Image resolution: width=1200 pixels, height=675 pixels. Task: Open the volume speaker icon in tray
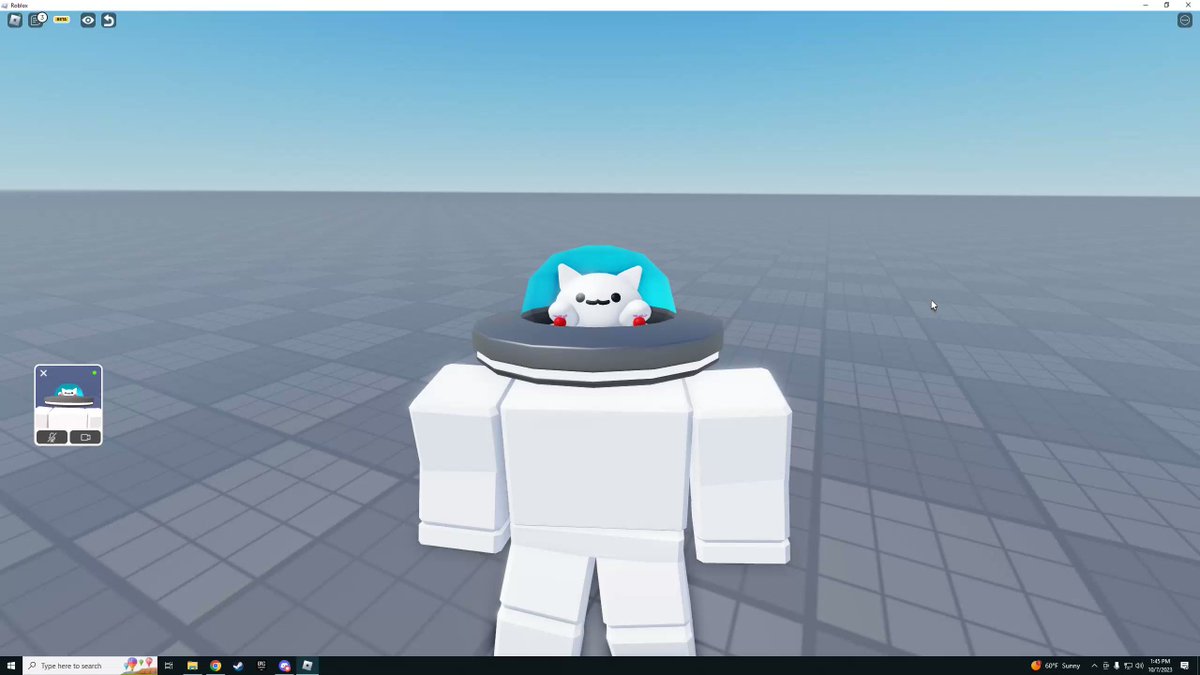[1140, 665]
